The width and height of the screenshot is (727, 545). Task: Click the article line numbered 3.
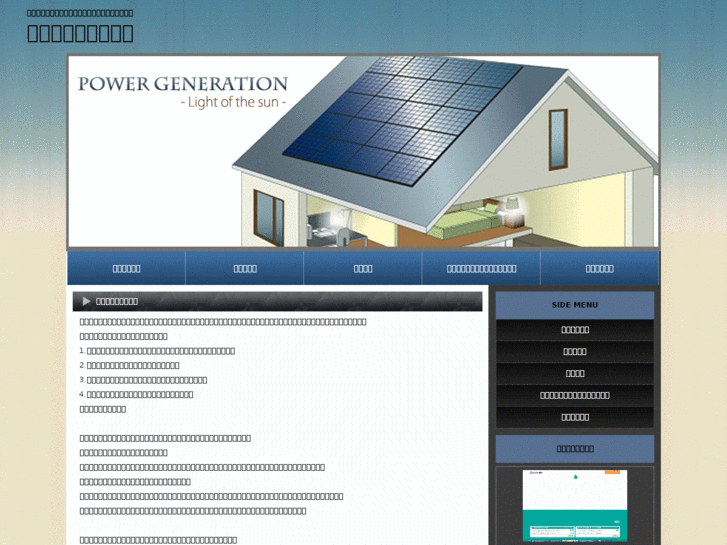pos(143,380)
